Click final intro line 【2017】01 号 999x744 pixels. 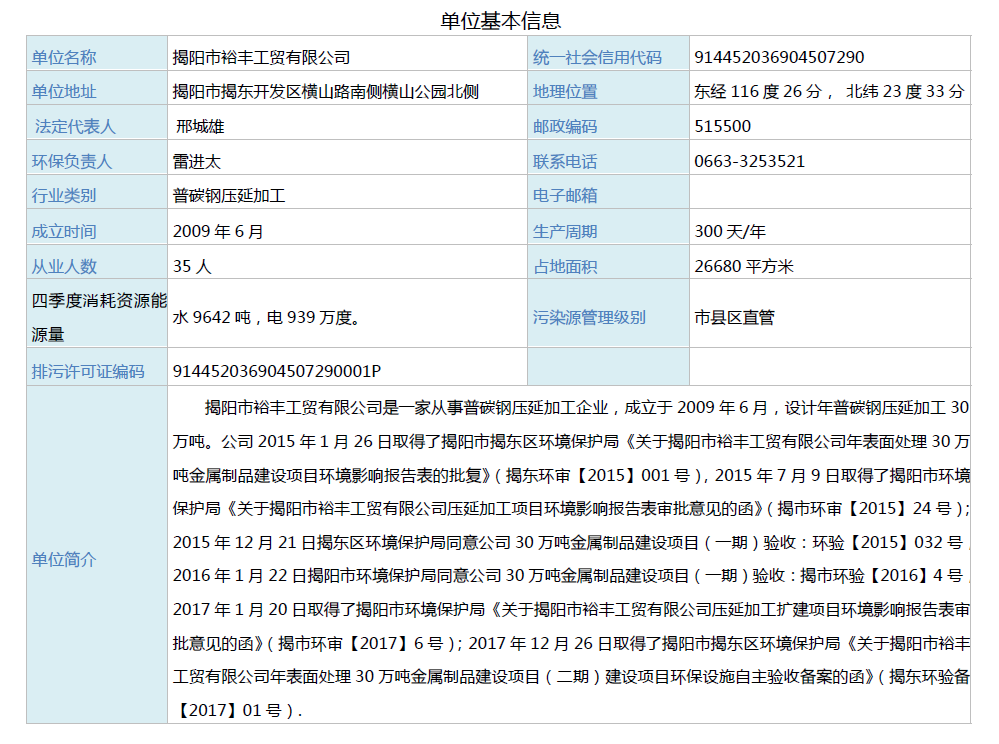[237, 710]
